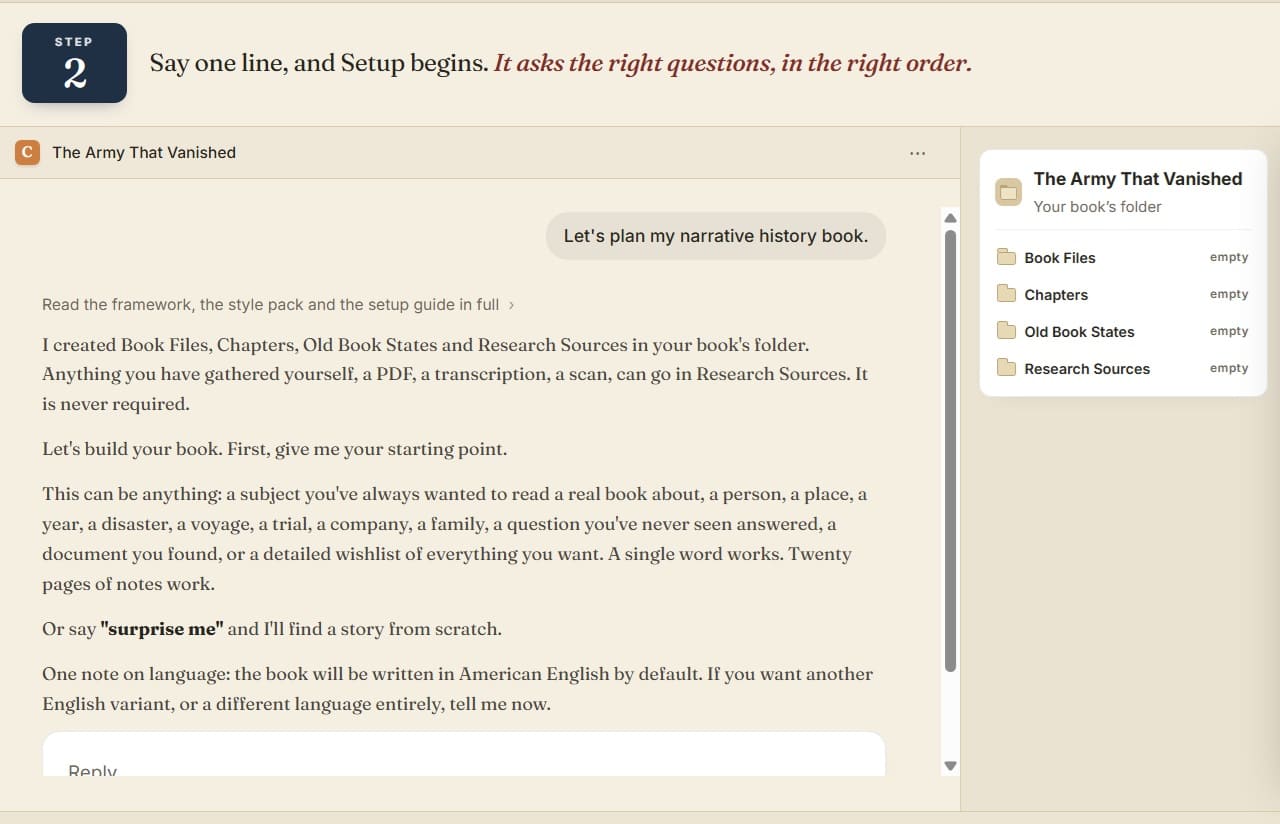Click the 'Your book's folder' subtitle
This screenshot has width=1280, height=824.
click(x=1098, y=207)
